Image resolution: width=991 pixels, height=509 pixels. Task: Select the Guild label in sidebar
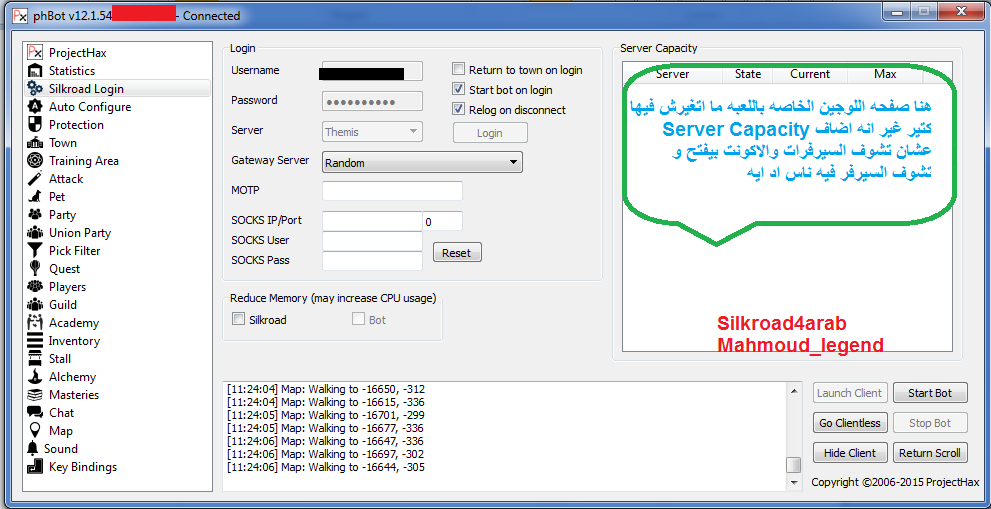63,305
